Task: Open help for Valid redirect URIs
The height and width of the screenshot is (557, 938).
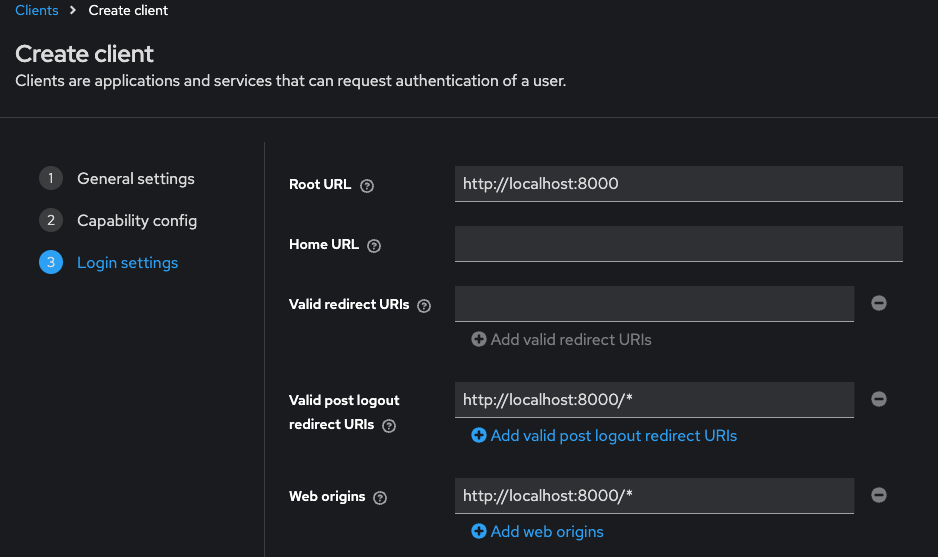Action: 424,305
